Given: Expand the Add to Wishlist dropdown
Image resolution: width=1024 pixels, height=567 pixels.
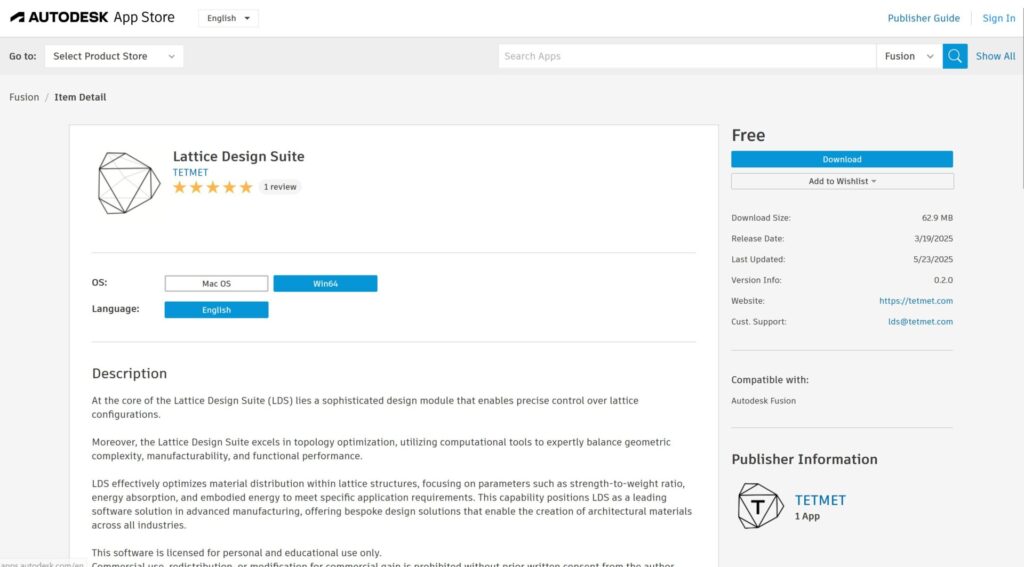Looking at the screenshot, I should [x=842, y=181].
